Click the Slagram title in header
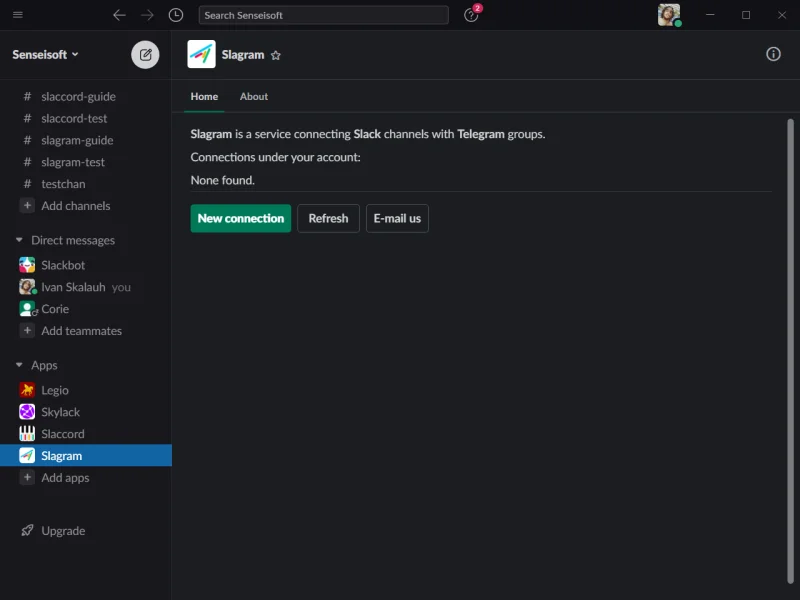This screenshot has height=600, width=800. coord(243,55)
